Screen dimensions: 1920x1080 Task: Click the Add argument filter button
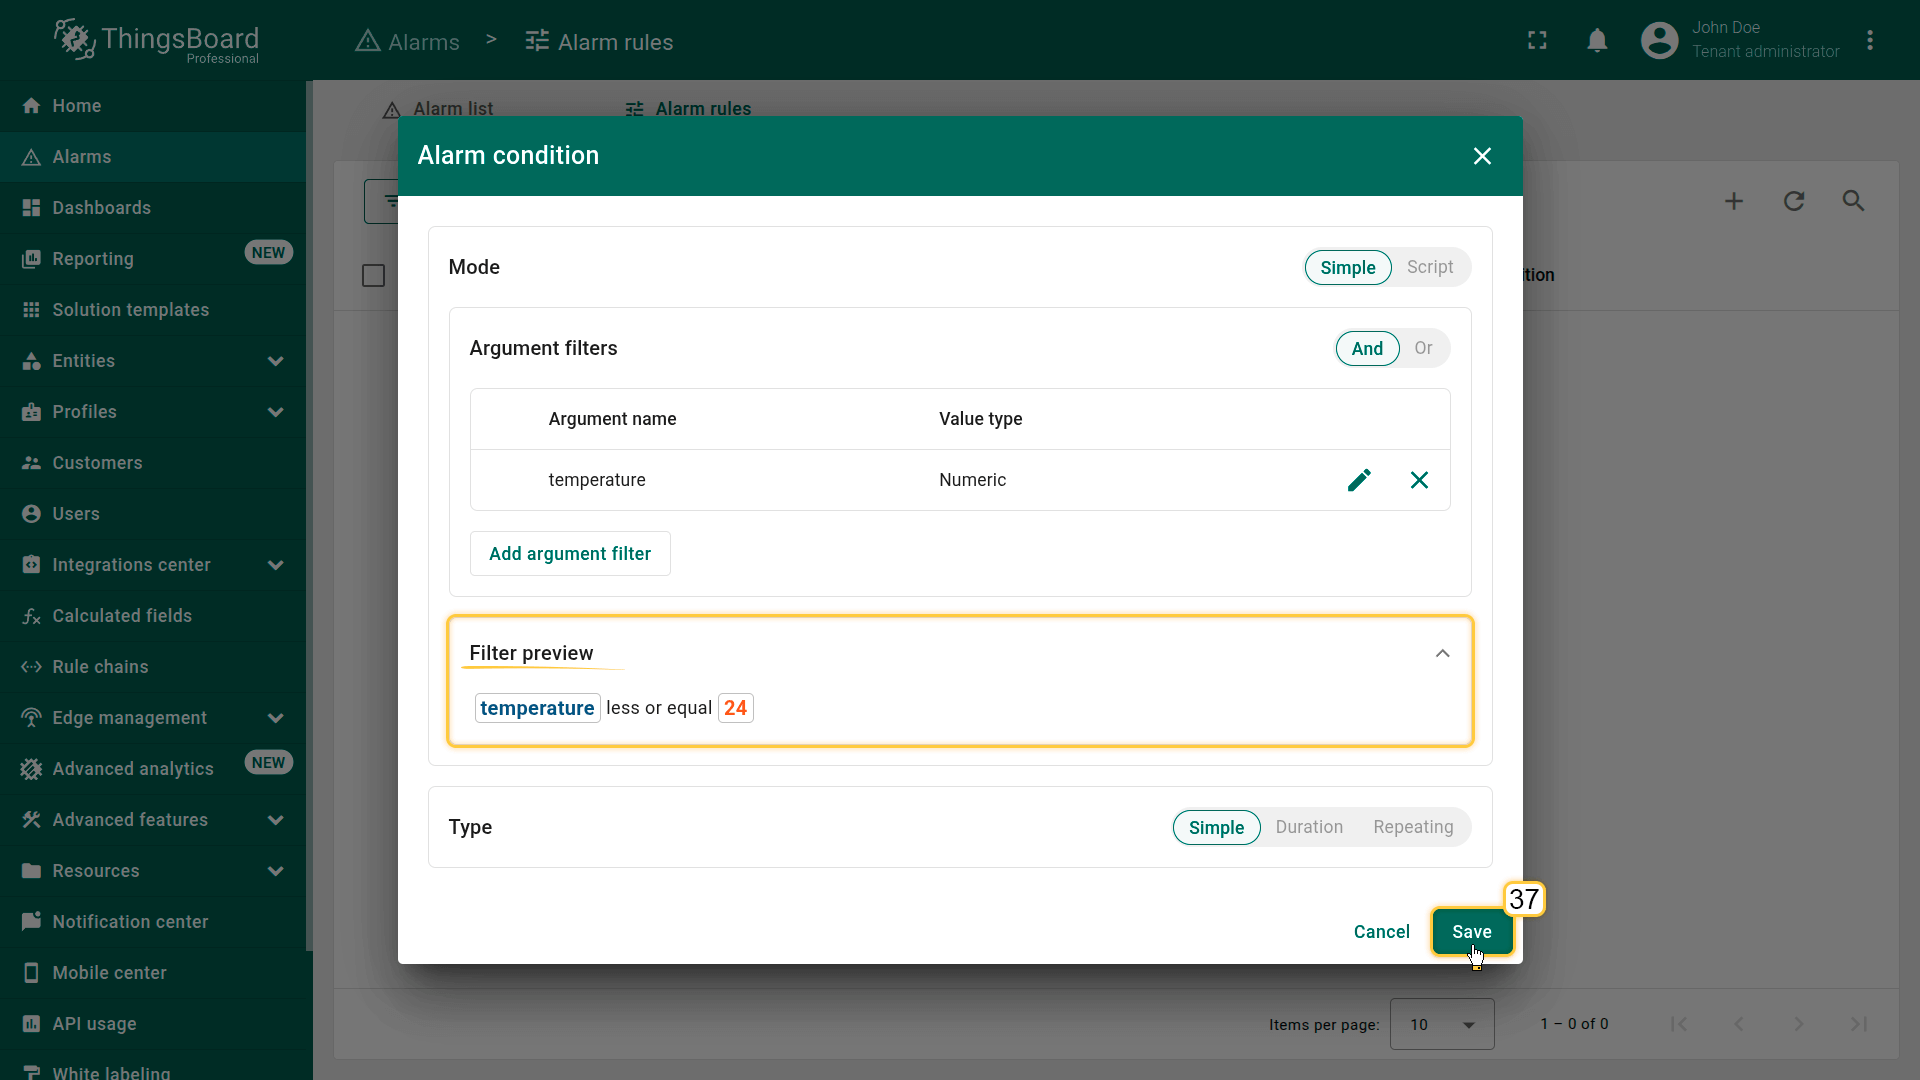click(x=570, y=554)
